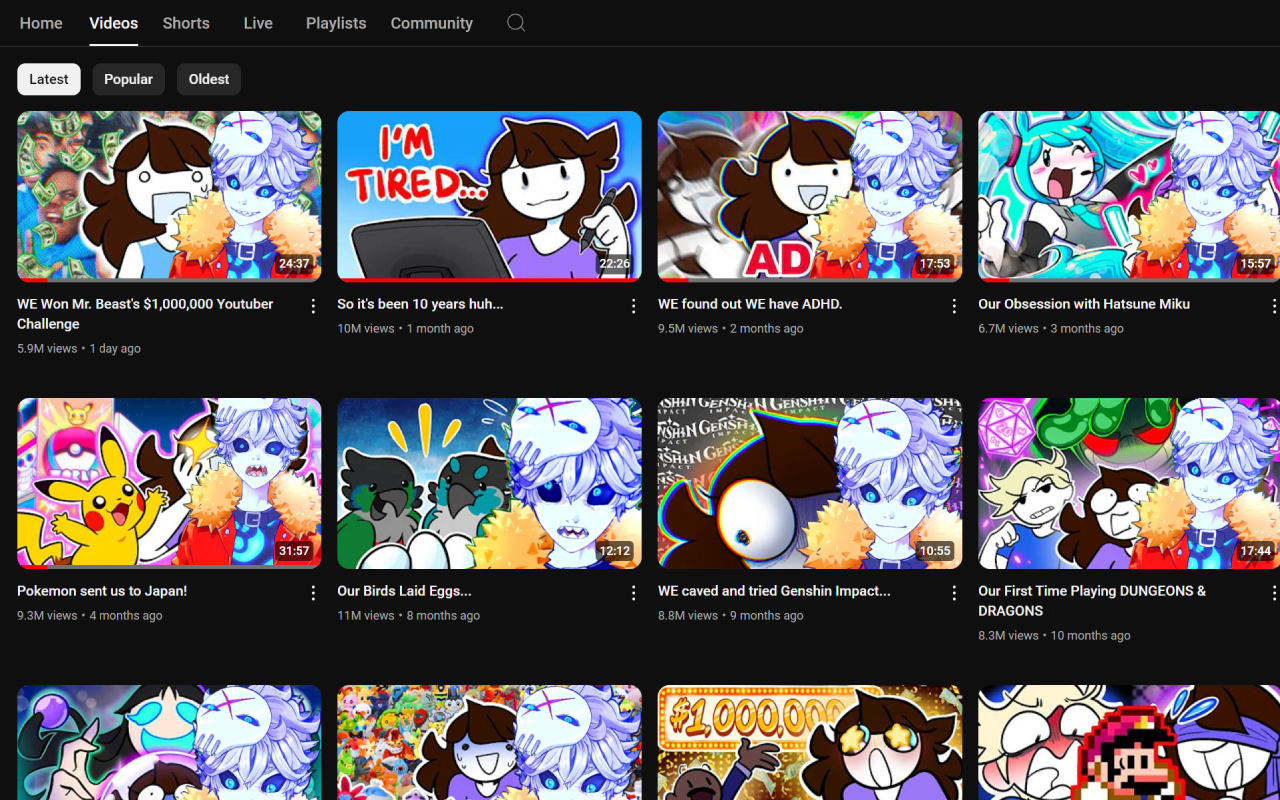Click the red progress bar on the 22:26 video thumbnail
The image size is (1280, 800).
[x=489, y=280]
